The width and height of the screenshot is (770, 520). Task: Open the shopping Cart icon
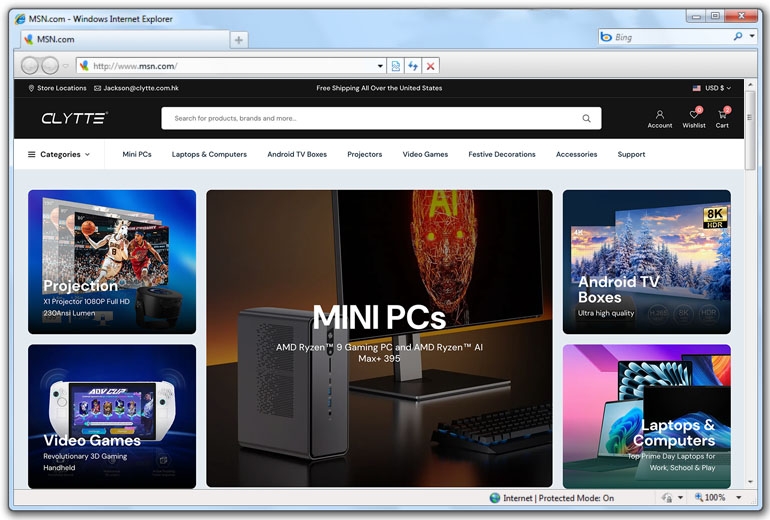[722, 119]
